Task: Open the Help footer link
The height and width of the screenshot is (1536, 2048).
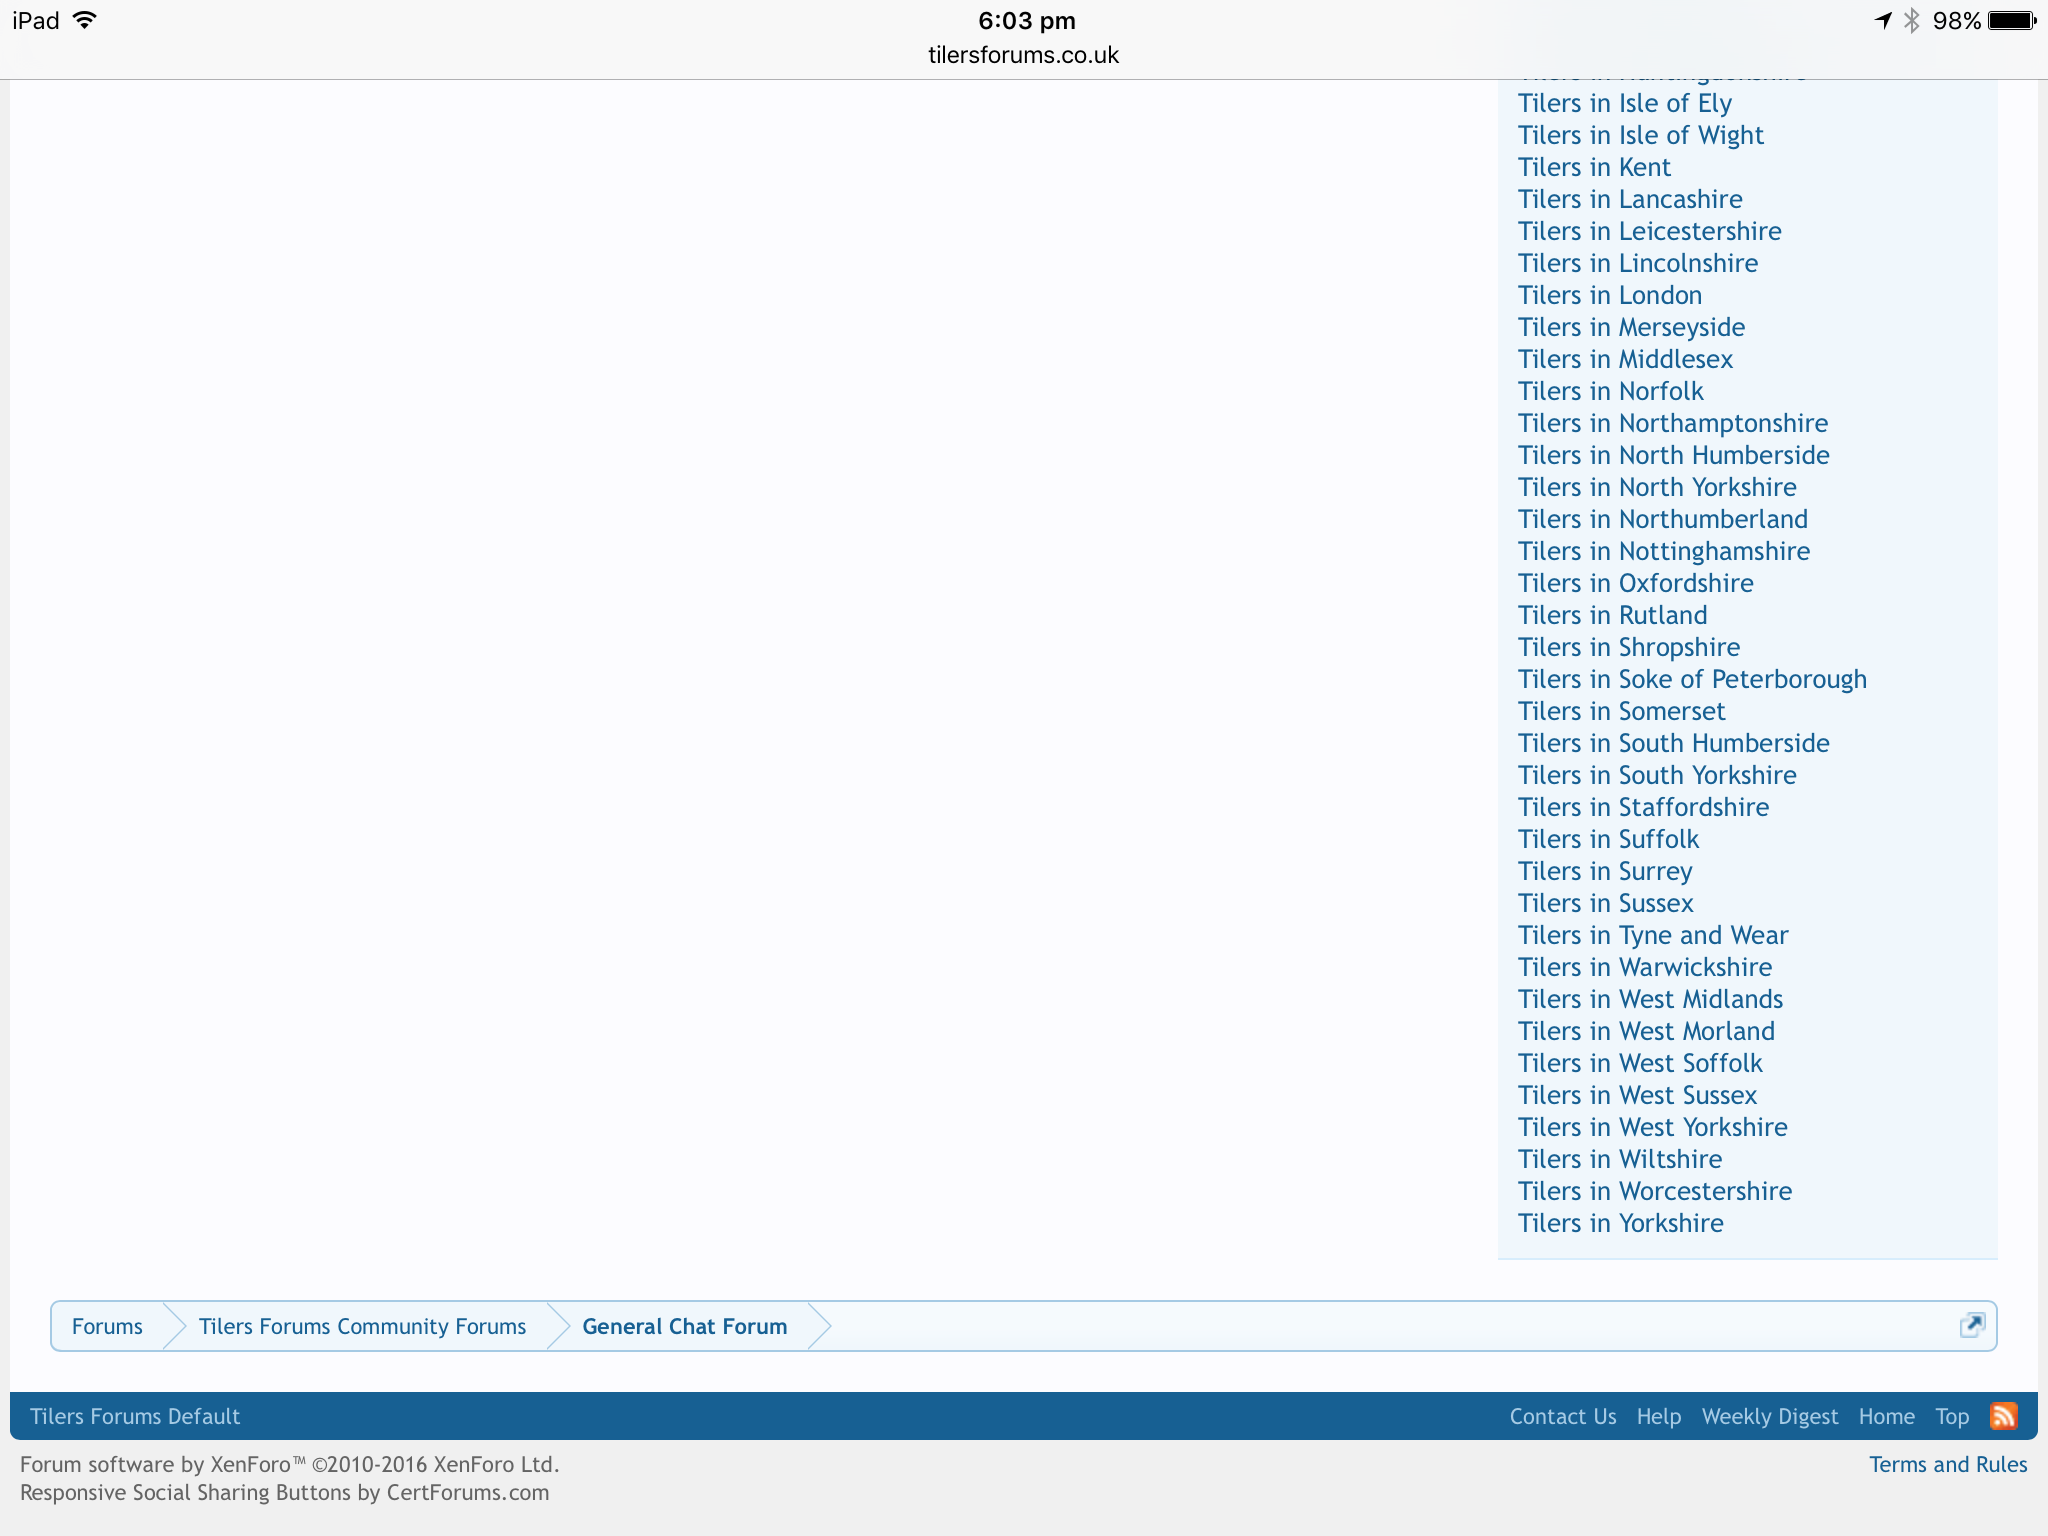Action: [1659, 1416]
